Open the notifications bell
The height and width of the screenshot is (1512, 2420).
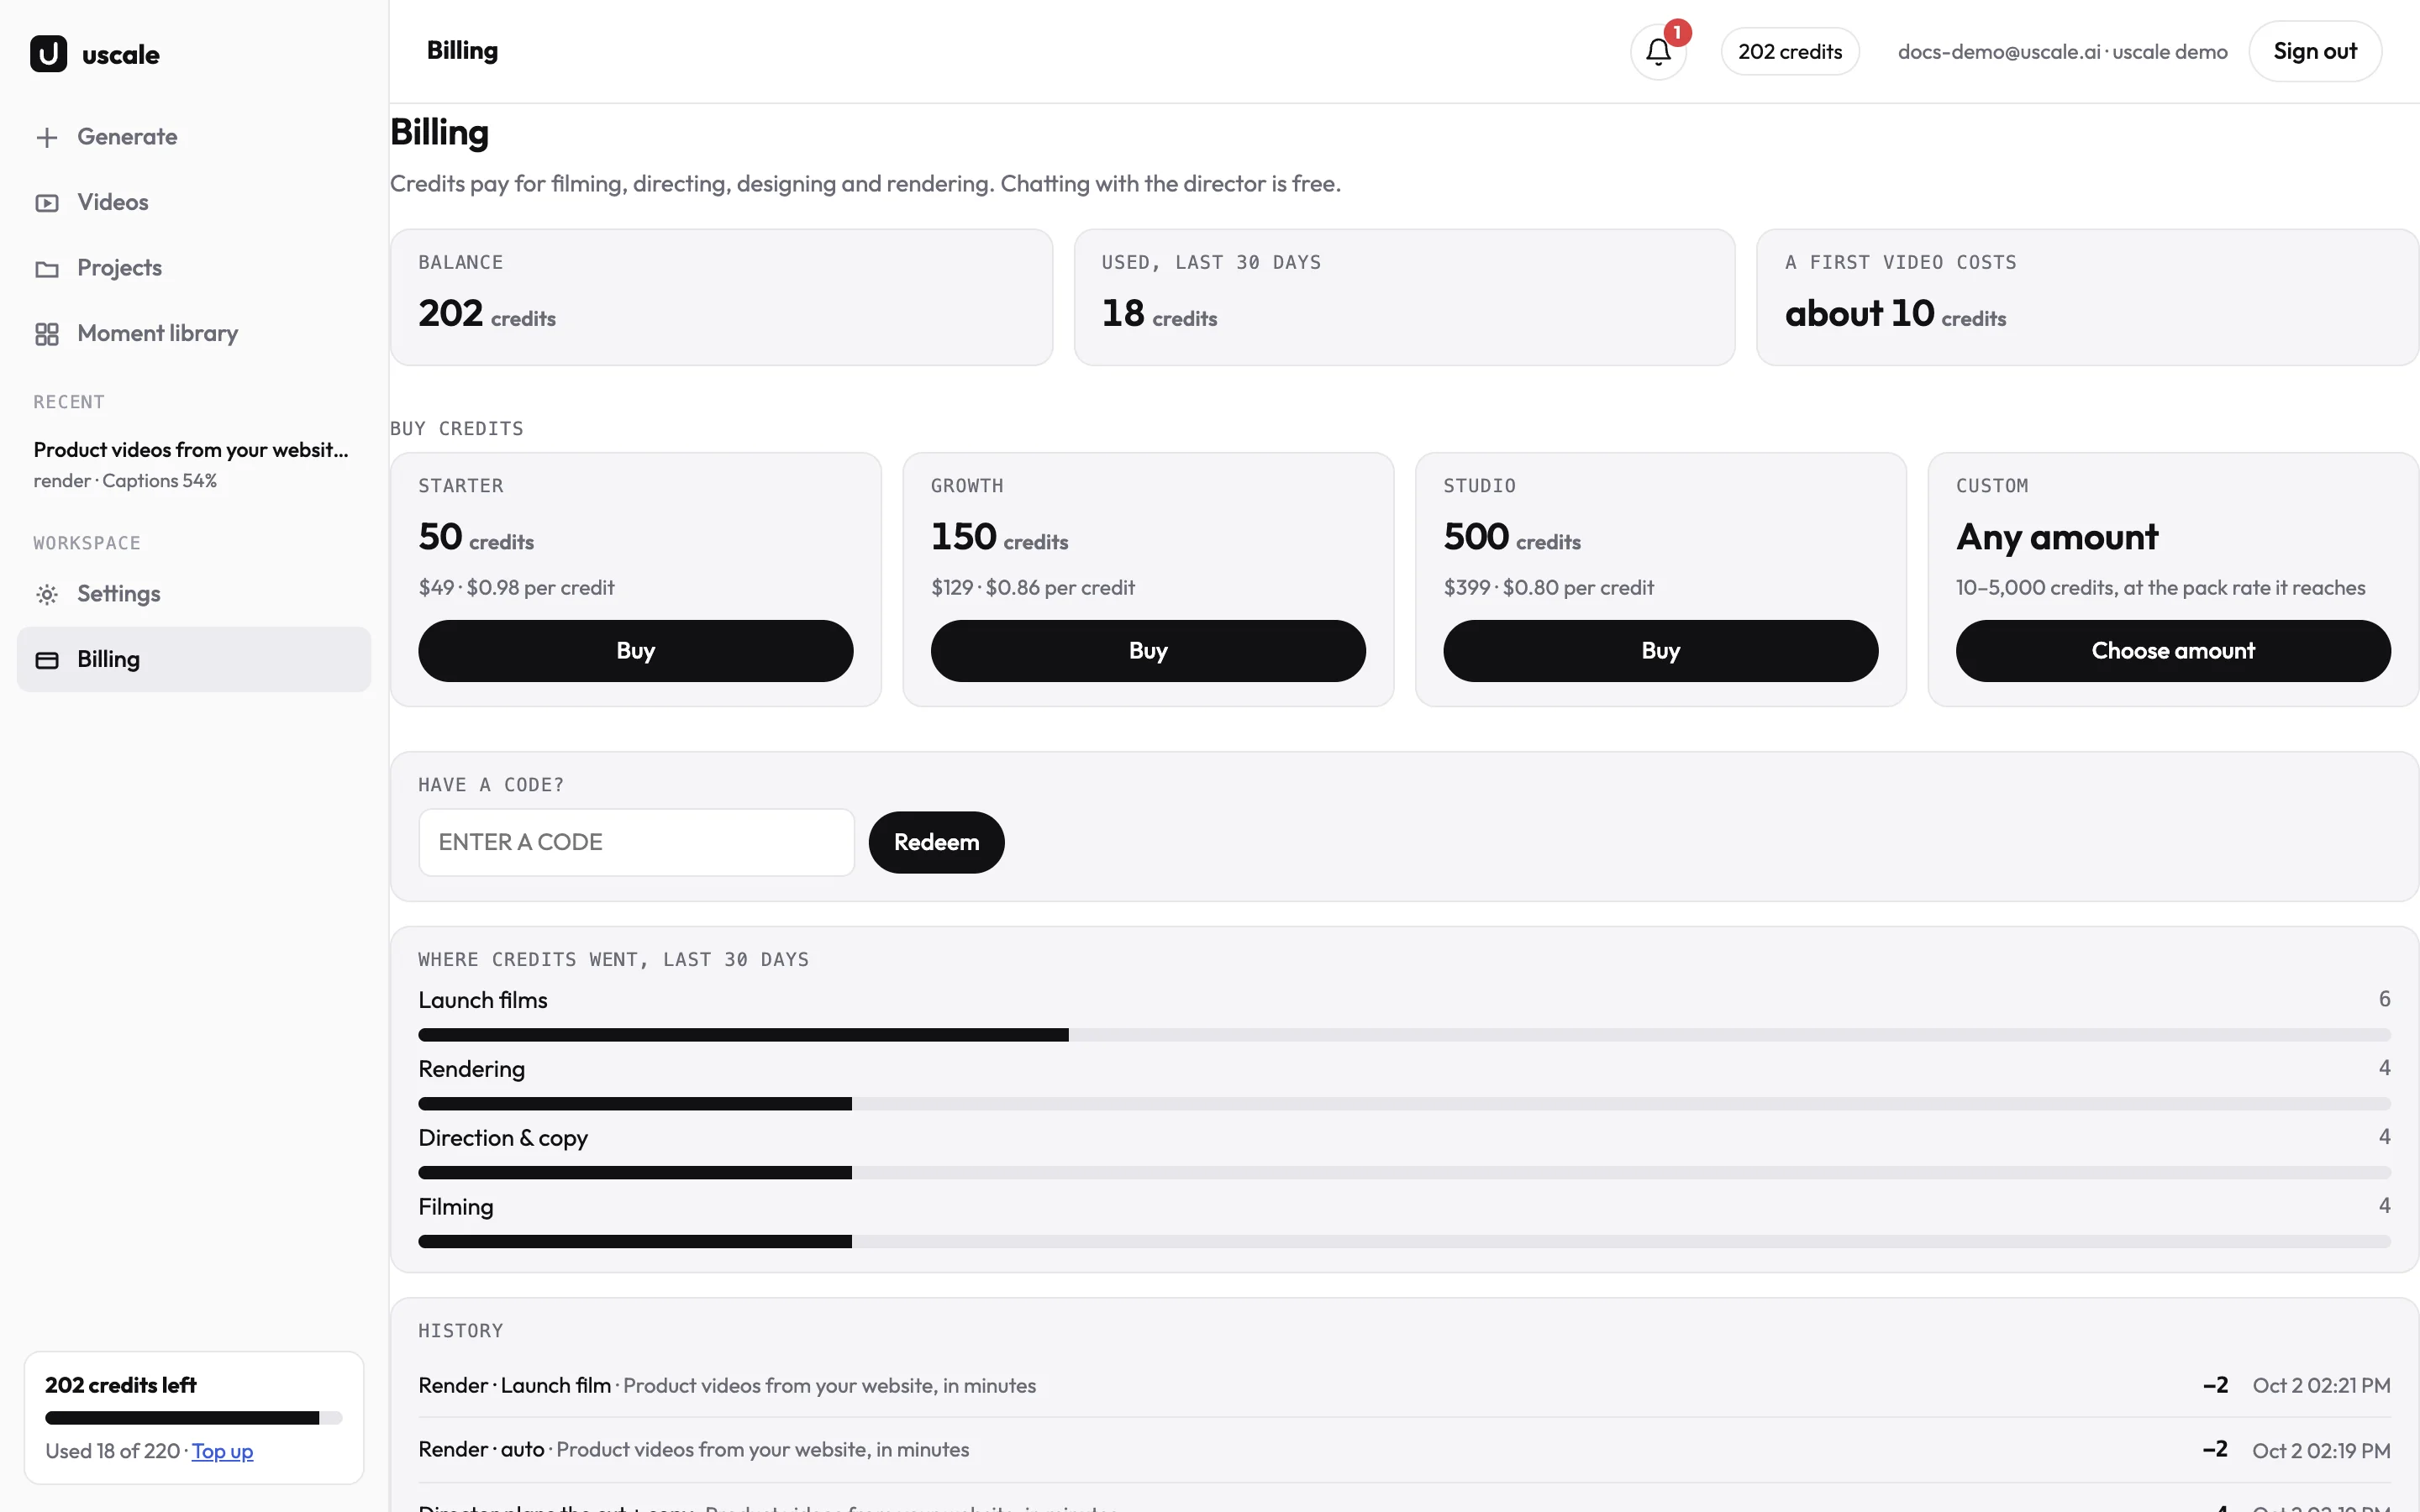click(1658, 51)
